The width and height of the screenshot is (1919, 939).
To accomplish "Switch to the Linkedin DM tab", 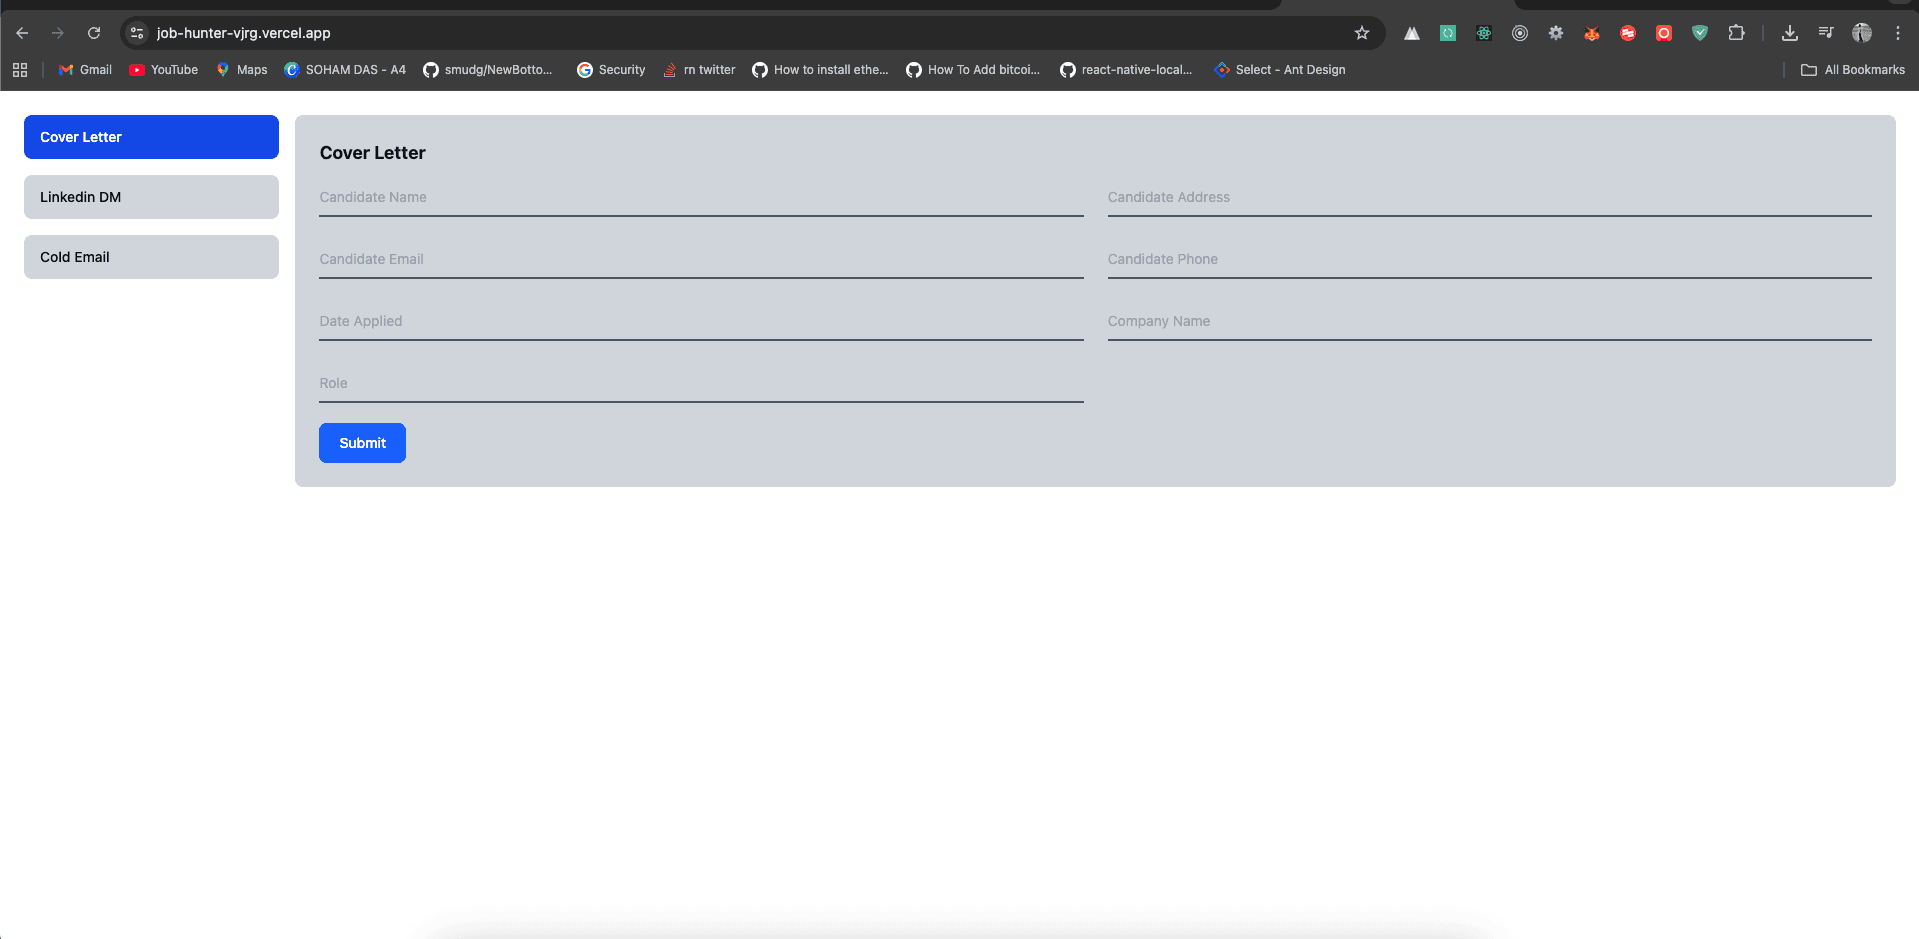I will [x=151, y=197].
